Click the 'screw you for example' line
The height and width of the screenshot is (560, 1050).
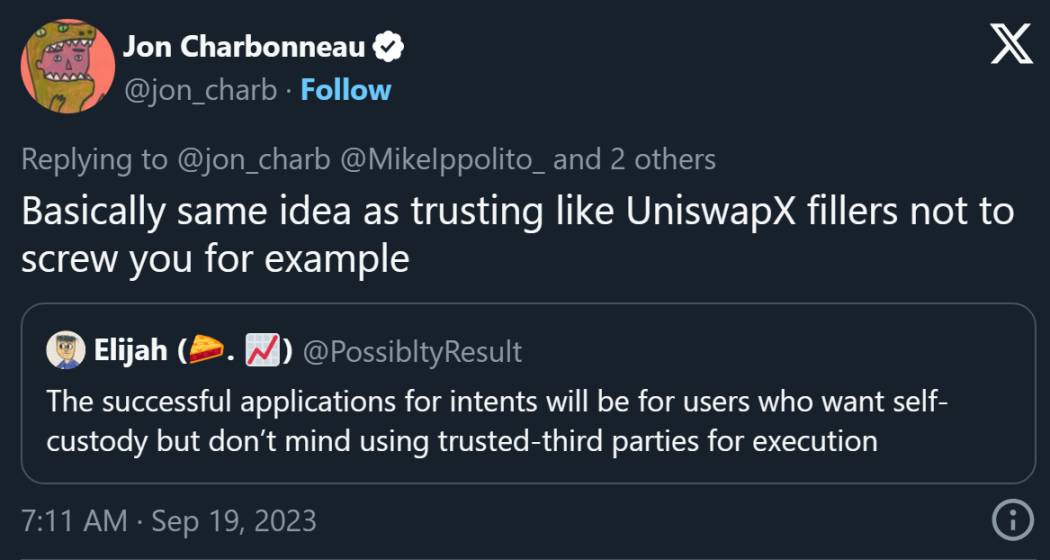point(215,259)
